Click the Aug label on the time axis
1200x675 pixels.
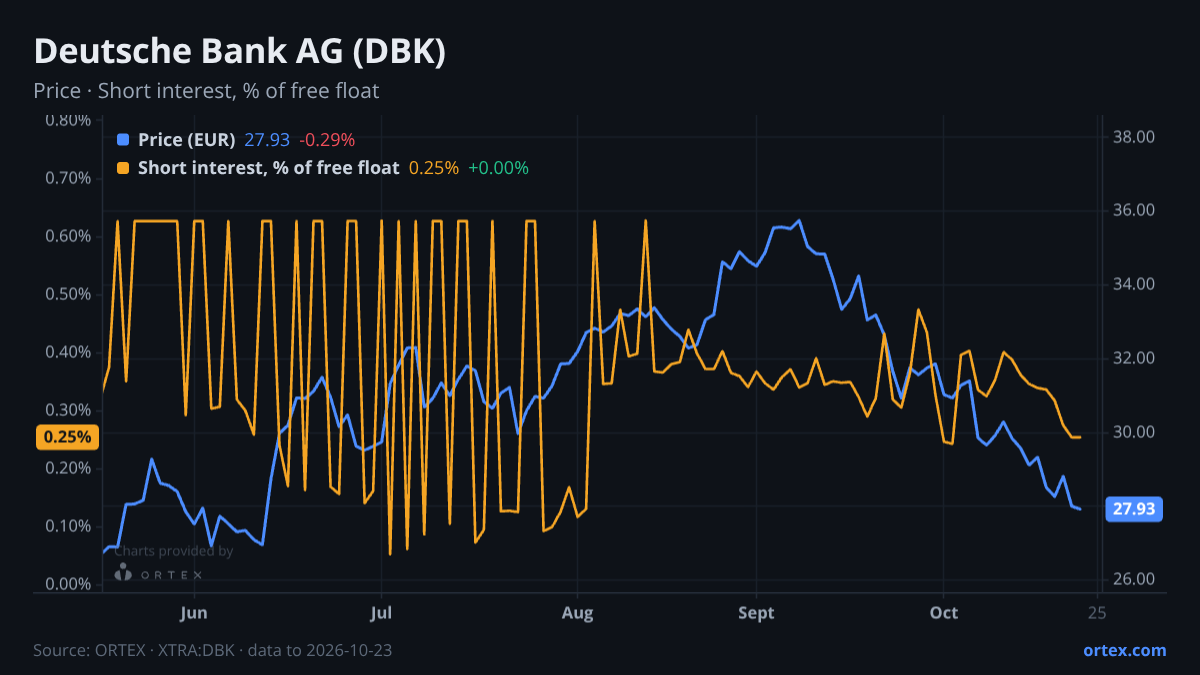pos(577,612)
